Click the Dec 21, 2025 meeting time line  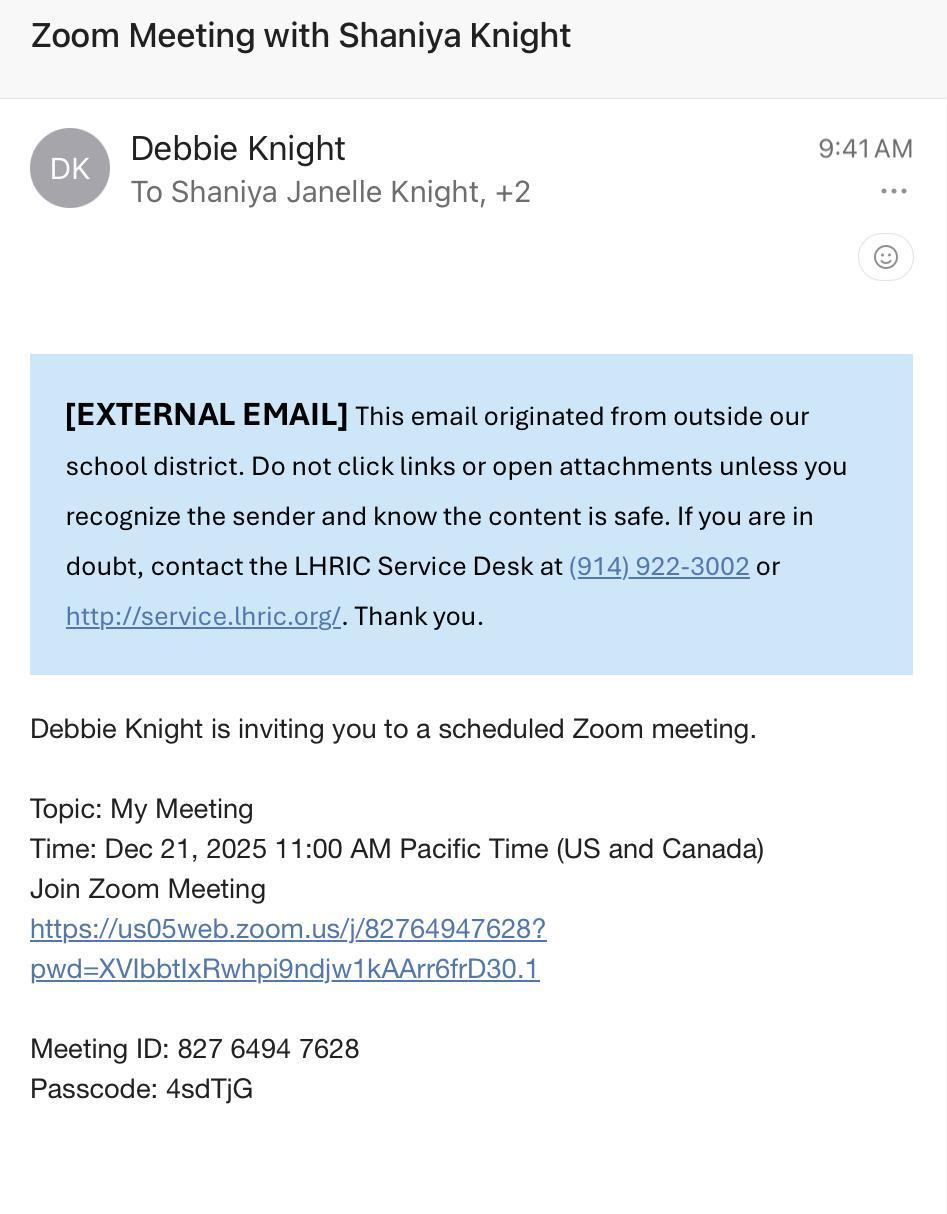pyautogui.click(x=397, y=849)
